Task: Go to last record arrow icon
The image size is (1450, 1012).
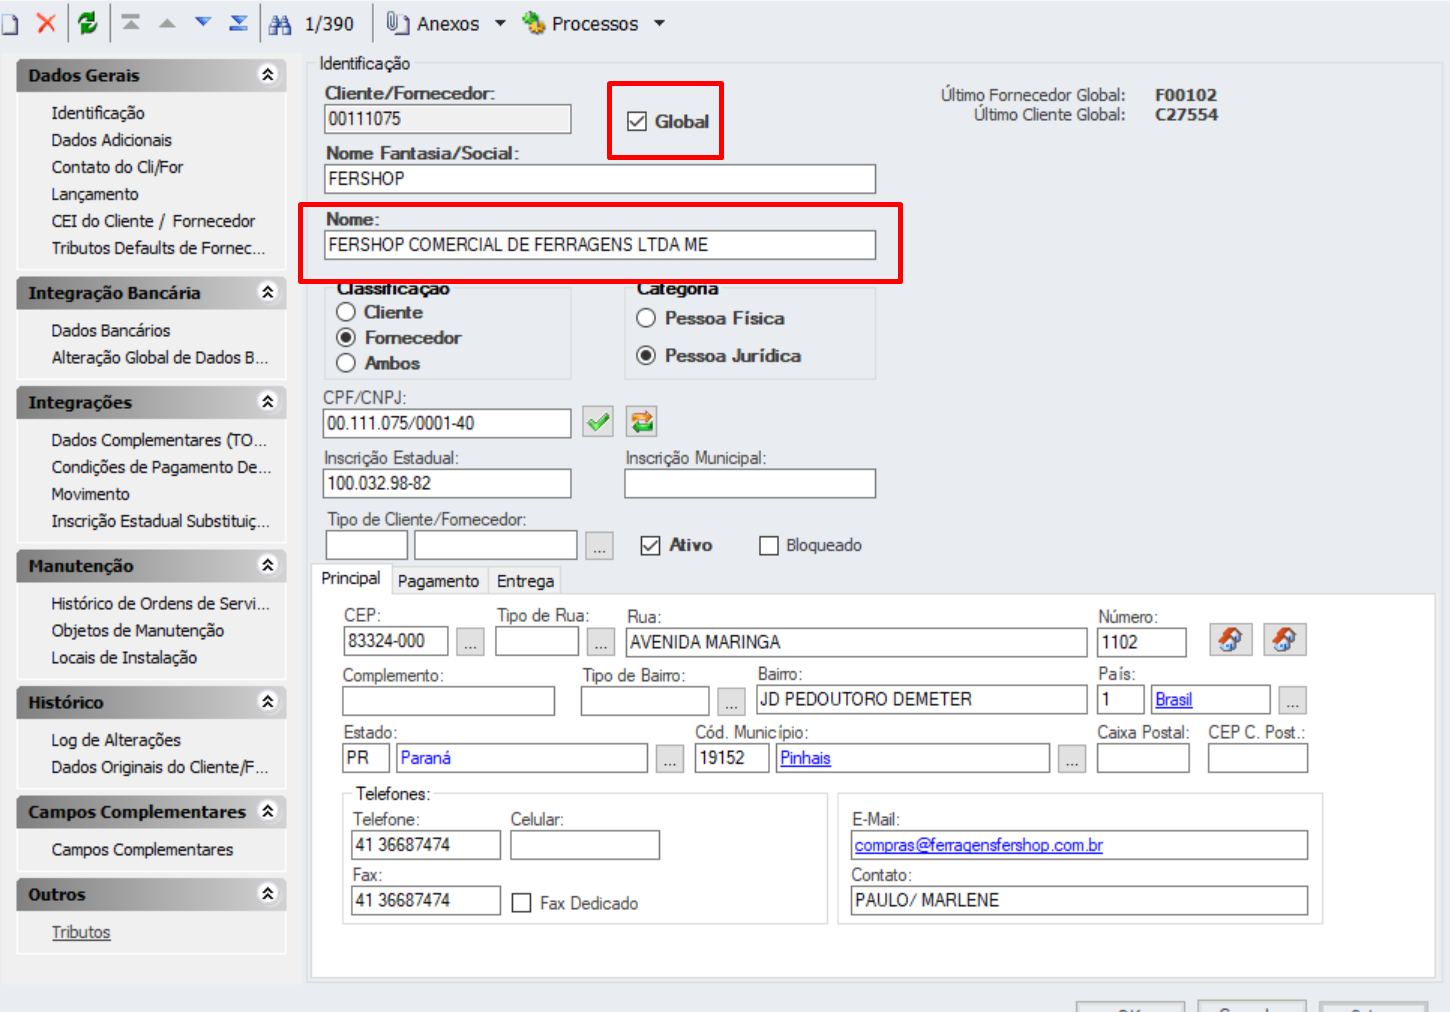Action: pos(238,23)
